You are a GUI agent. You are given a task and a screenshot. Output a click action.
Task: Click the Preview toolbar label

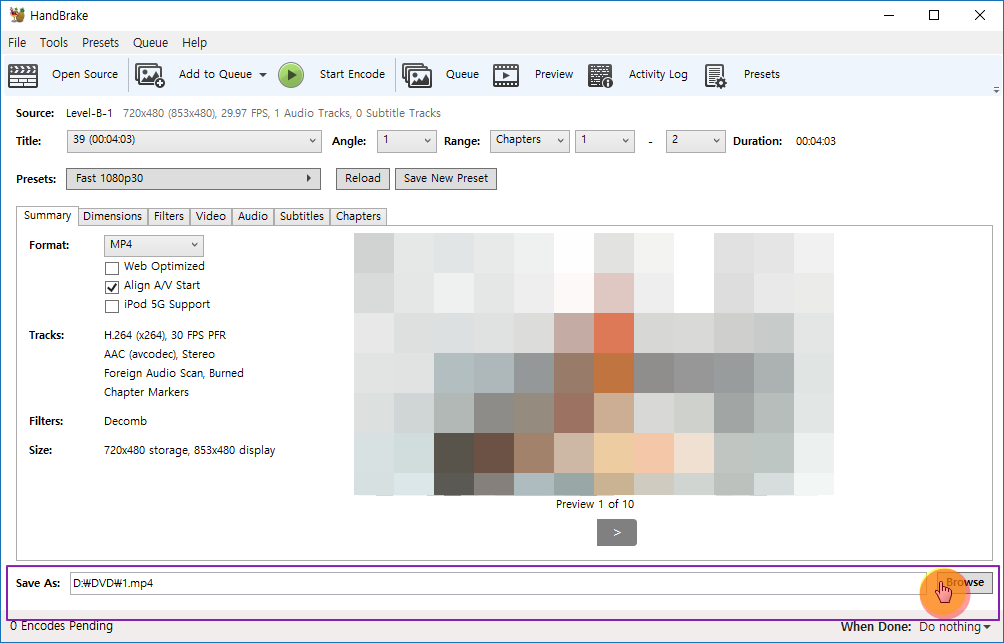tap(554, 75)
